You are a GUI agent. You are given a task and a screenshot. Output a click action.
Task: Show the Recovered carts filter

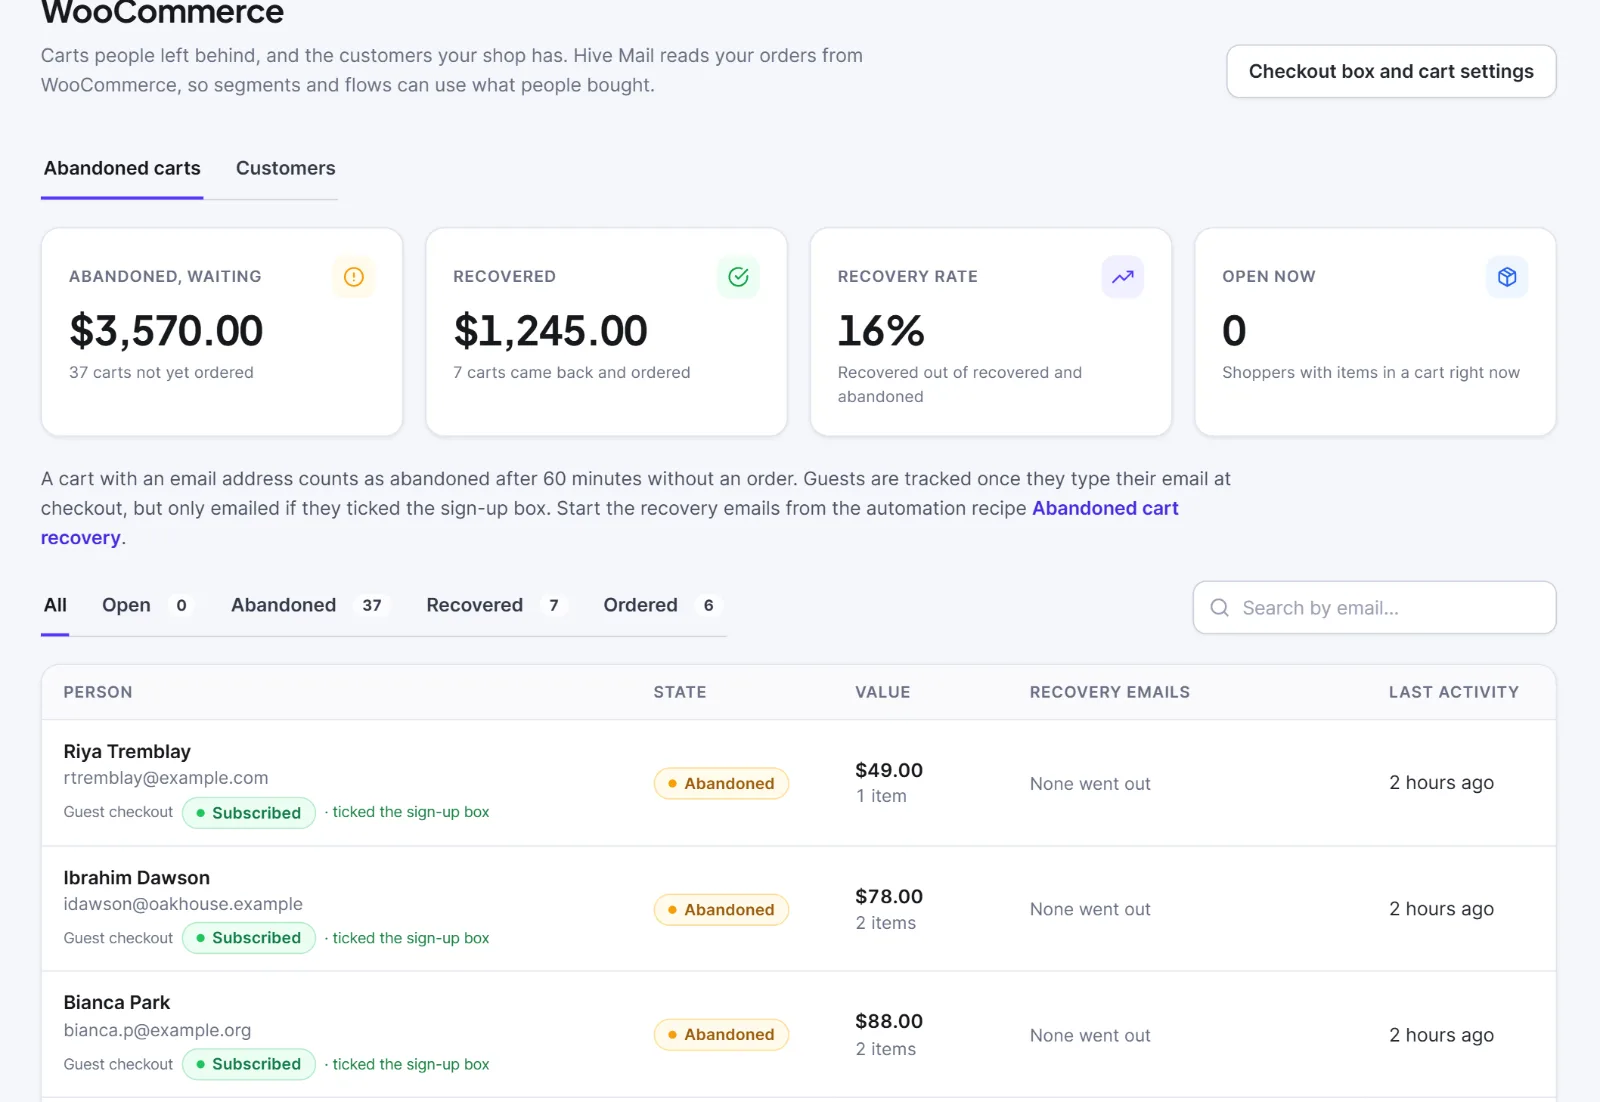point(496,605)
